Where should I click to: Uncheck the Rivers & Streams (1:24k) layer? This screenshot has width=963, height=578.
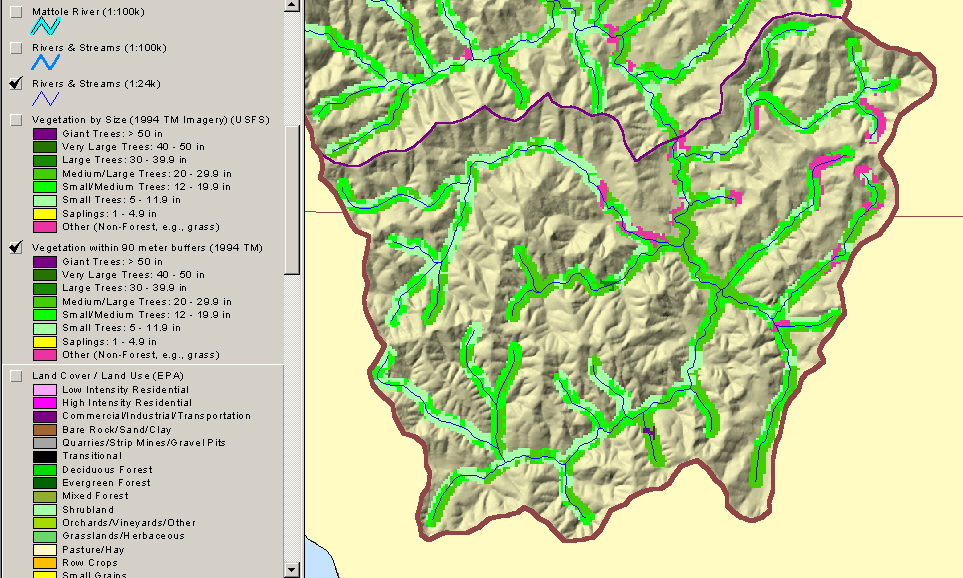pos(17,84)
